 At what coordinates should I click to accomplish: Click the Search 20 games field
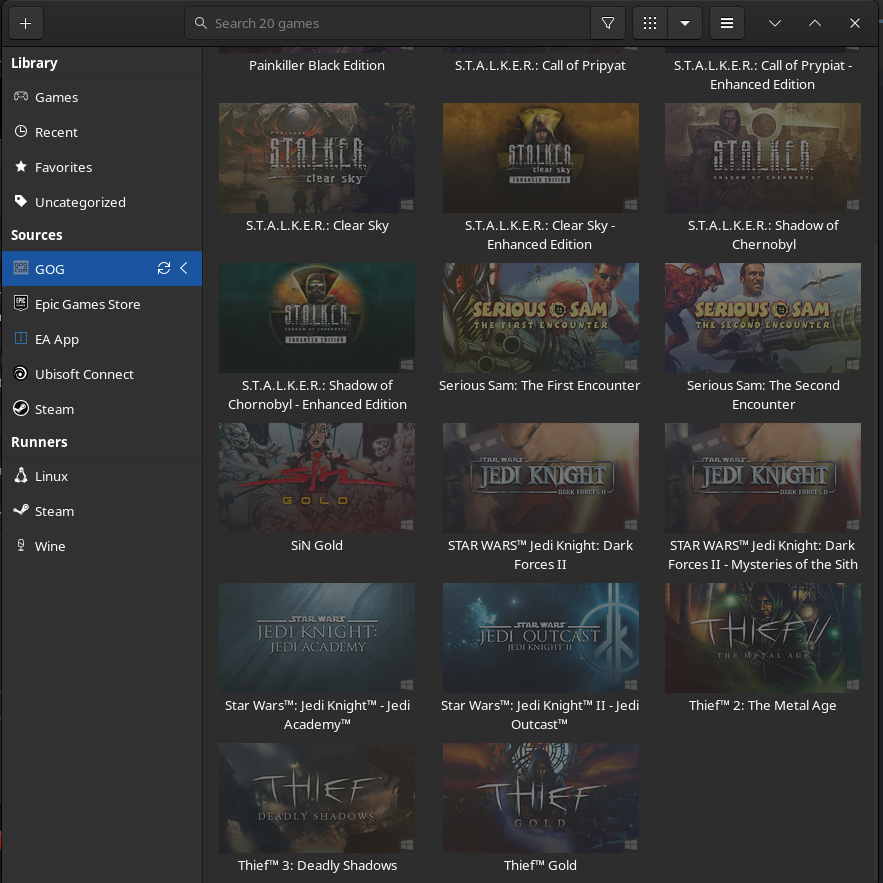(390, 23)
